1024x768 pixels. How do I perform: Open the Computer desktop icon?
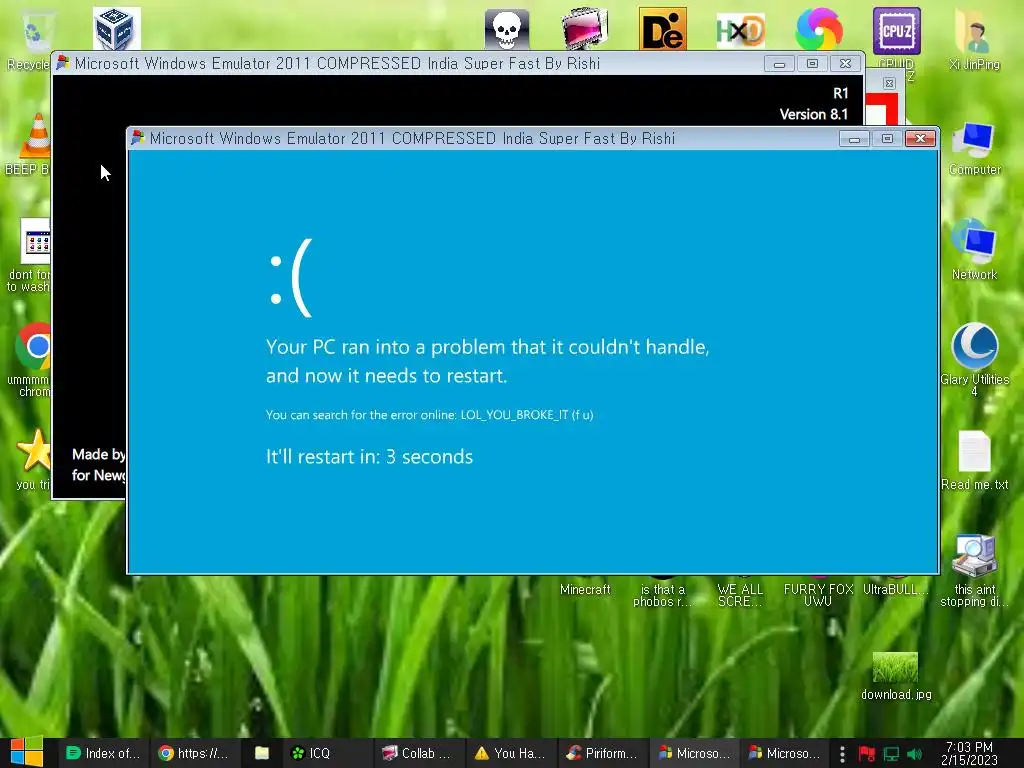tap(974, 148)
